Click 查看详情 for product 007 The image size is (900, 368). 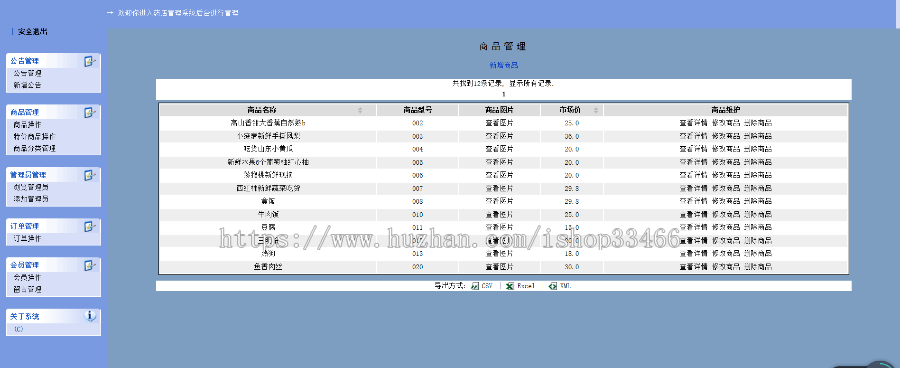pos(693,188)
